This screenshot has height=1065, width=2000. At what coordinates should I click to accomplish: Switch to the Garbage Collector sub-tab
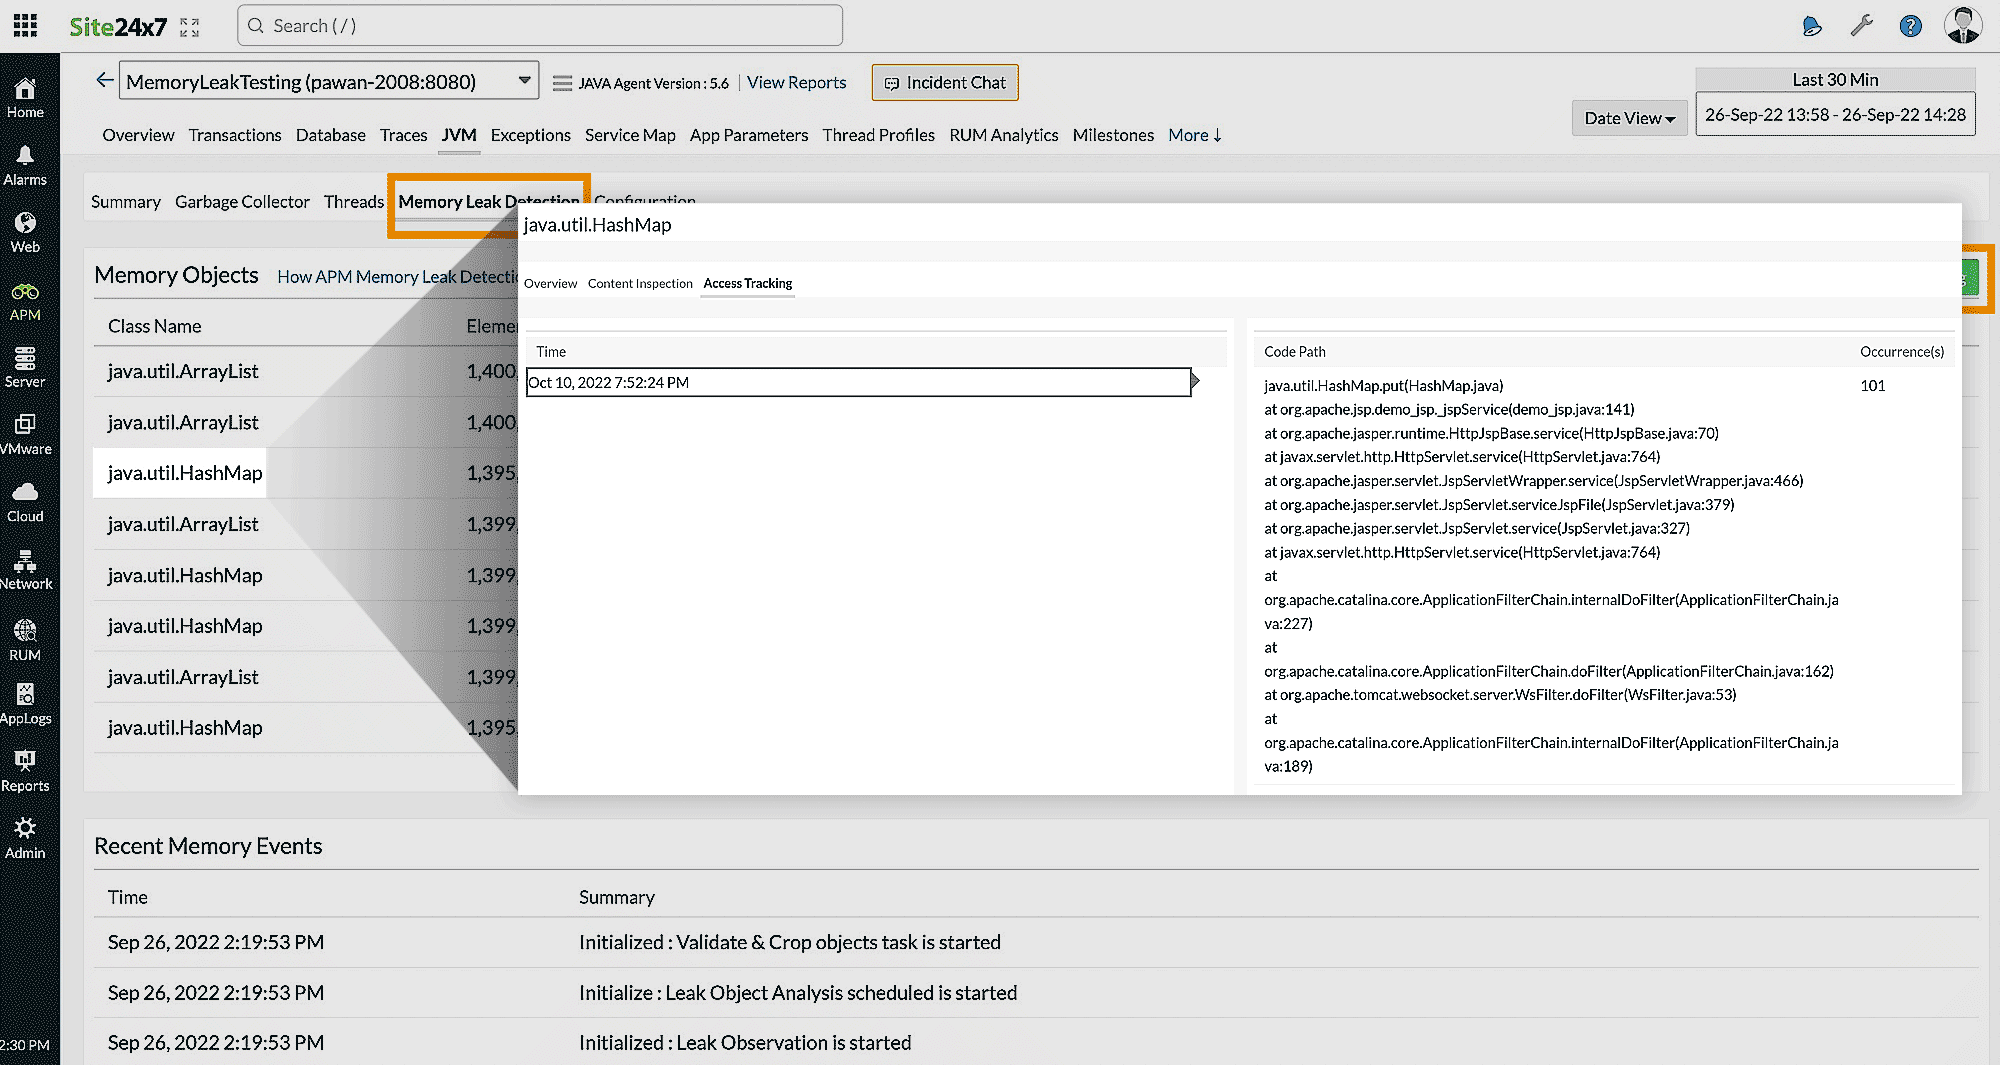[x=242, y=202]
